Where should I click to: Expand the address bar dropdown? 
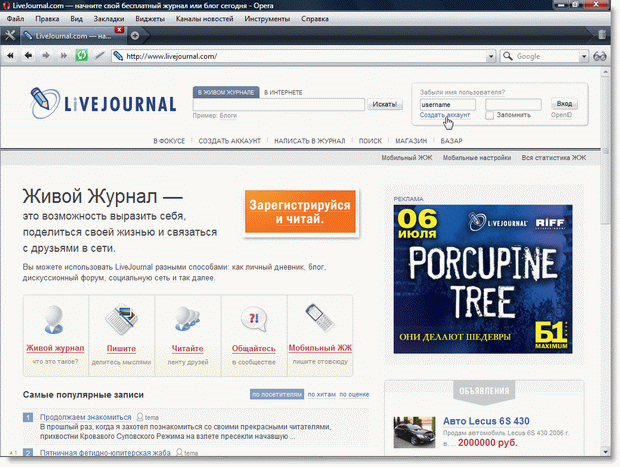(491, 57)
